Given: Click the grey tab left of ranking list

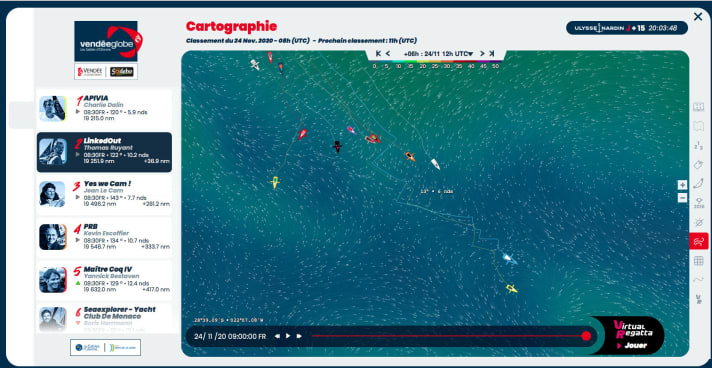Looking at the screenshot, I should (x=21, y=115).
